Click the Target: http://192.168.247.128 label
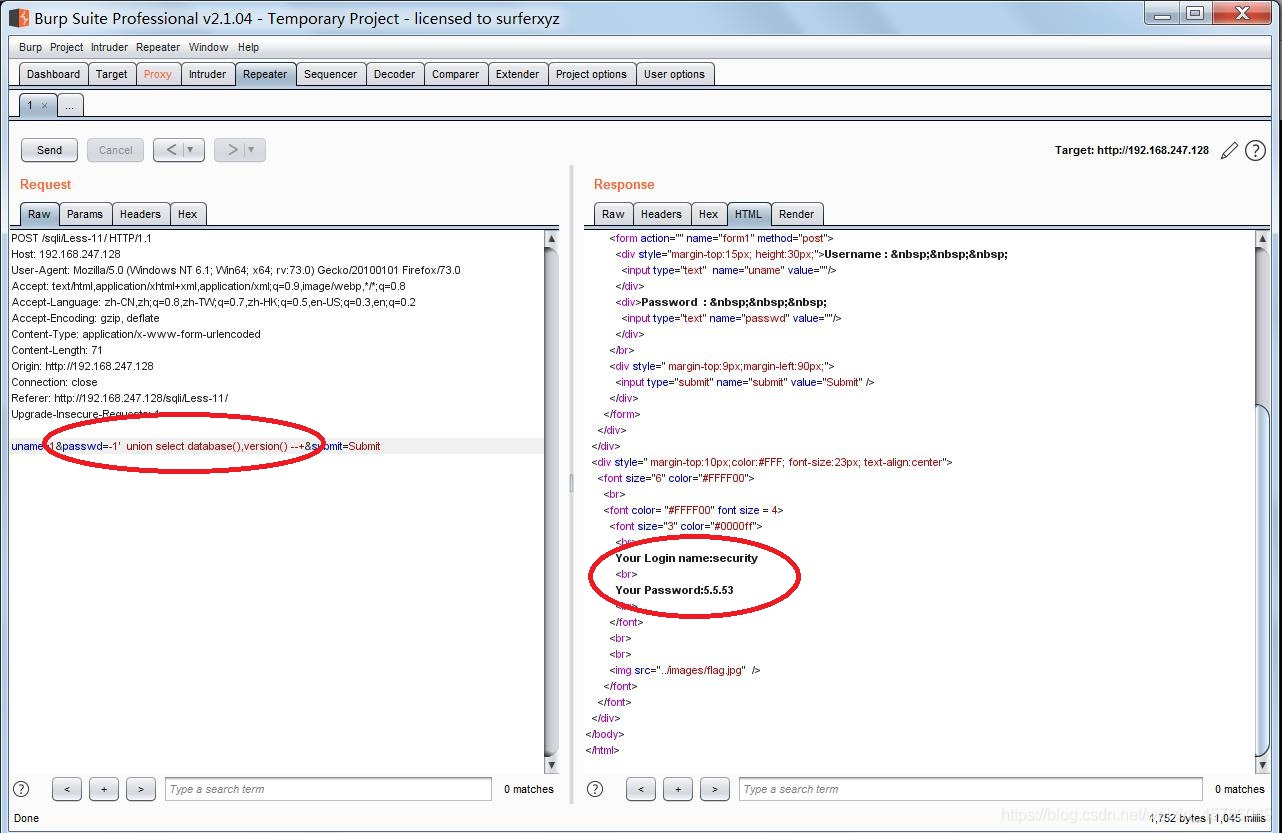1282x833 pixels. tap(1131, 150)
